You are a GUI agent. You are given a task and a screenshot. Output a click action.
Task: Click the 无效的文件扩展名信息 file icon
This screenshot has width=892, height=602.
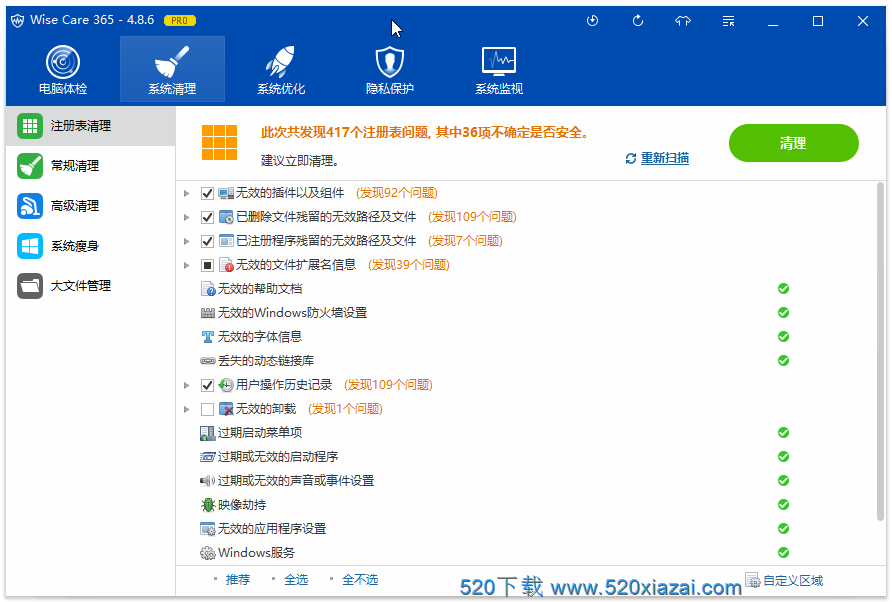[226, 265]
